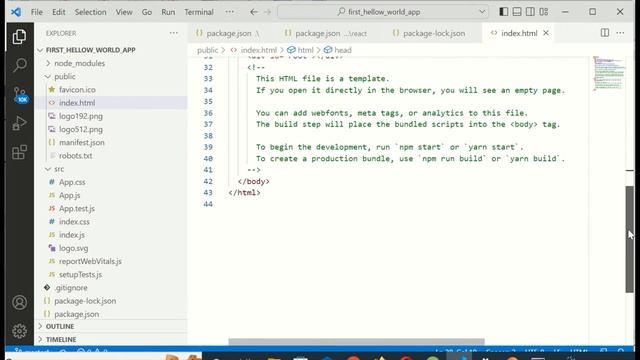This screenshot has height=360, width=640.
Task: Split the editor to the right
Action: point(605,33)
